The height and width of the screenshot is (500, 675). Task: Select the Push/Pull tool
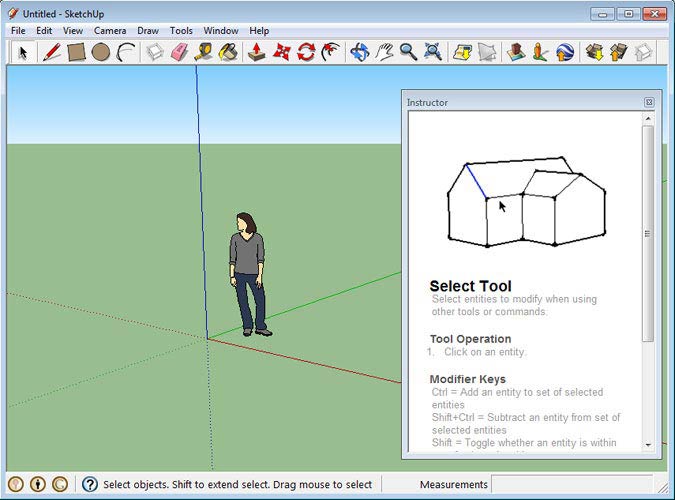(257, 51)
